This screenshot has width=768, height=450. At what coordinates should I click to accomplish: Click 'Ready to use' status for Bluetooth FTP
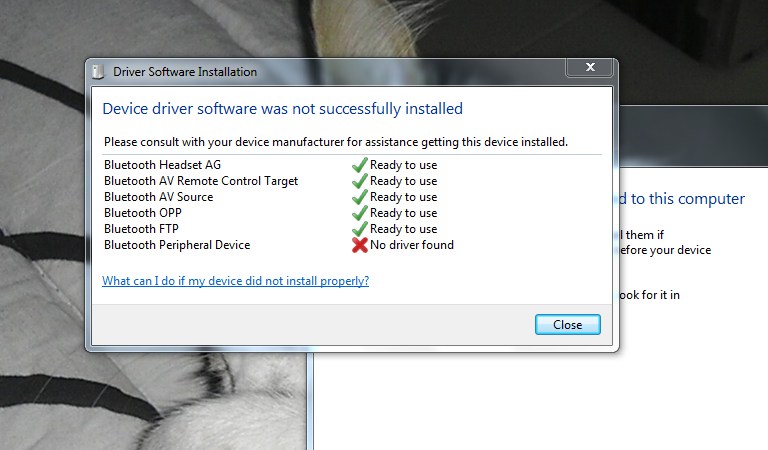click(x=404, y=229)
